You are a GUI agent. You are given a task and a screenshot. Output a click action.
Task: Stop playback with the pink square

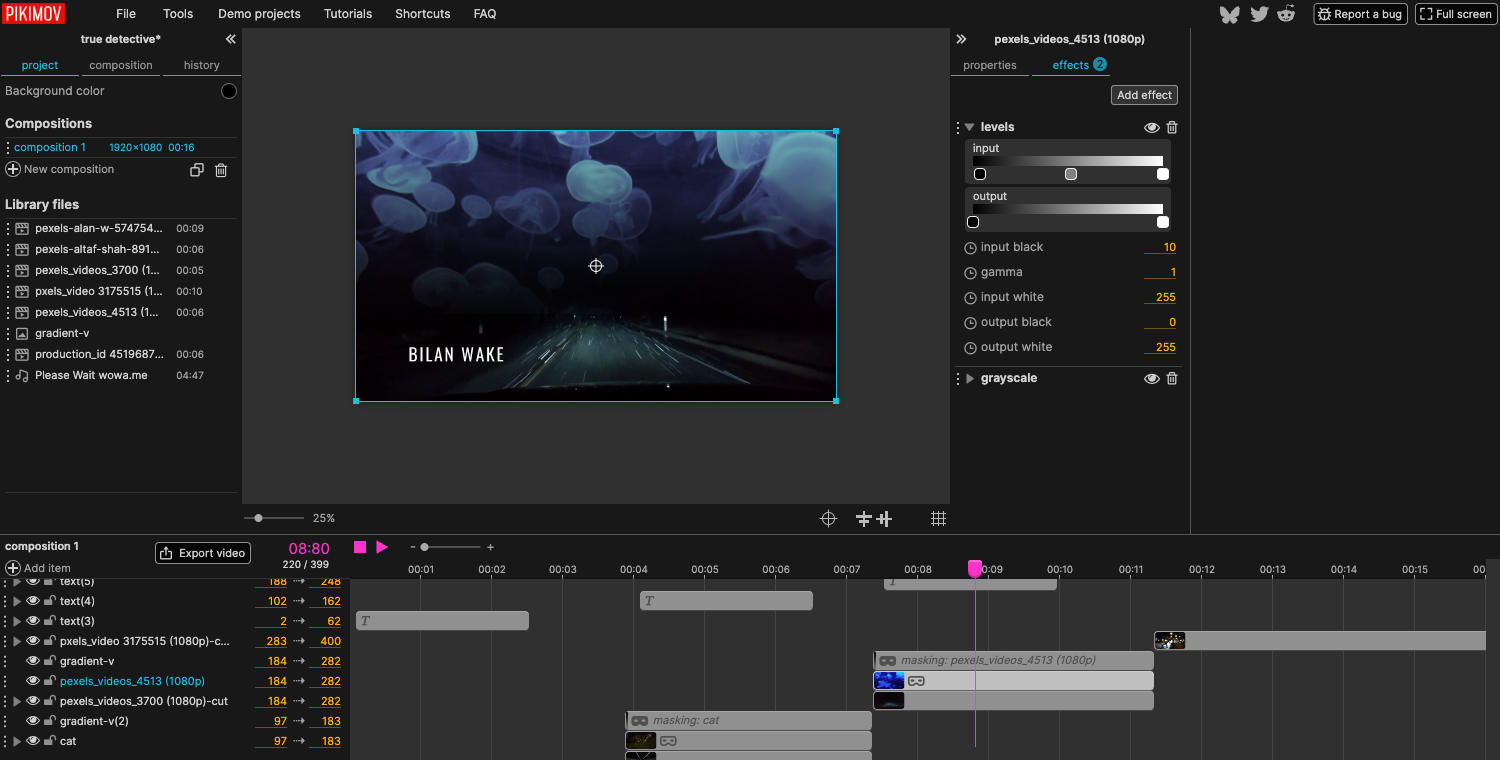pyautogui.click(x=360, y=547)
